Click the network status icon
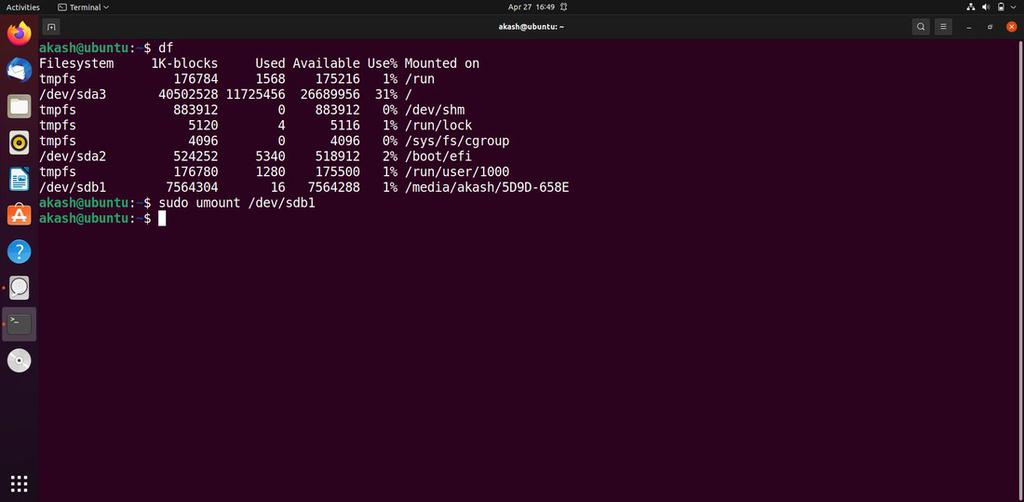Image resolution: width=1024 pixels, height=502 pixels. 971,7
